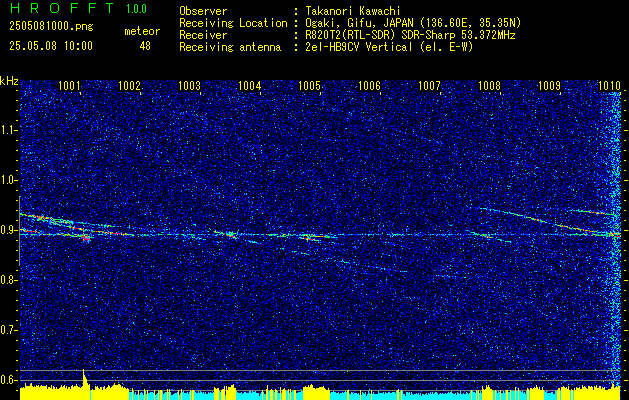
Task: Click the observer name Takanori Kawachi
Action: pos(353,11)
